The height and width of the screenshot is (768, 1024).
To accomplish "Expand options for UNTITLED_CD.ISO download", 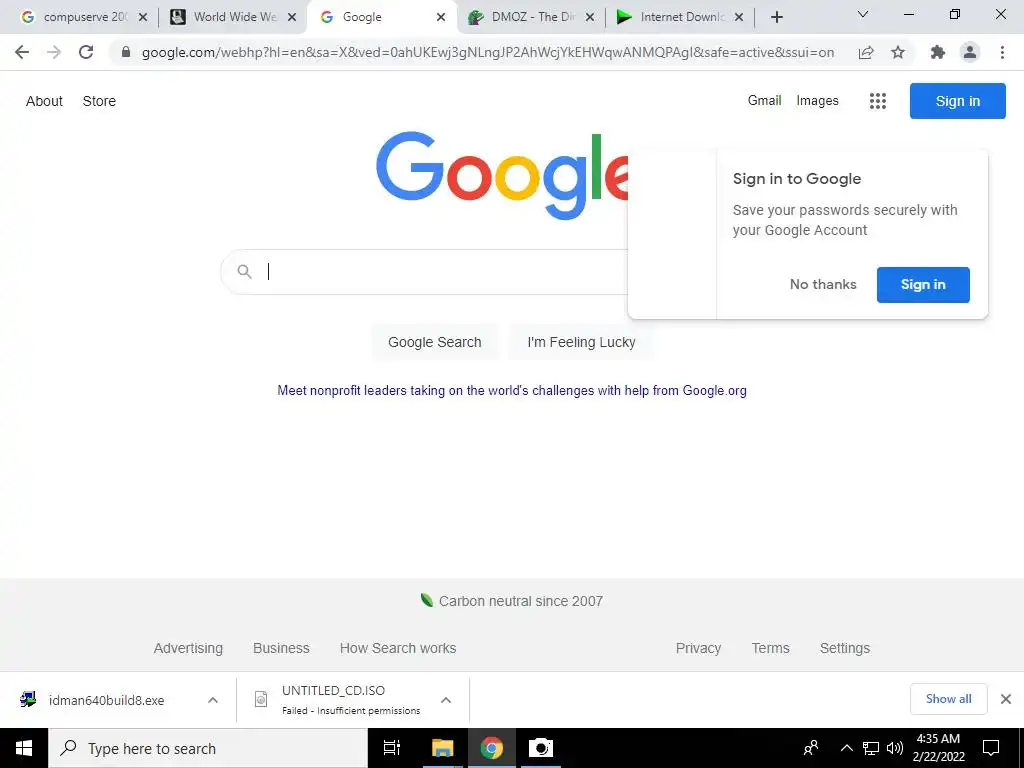I will pos(446,700).
